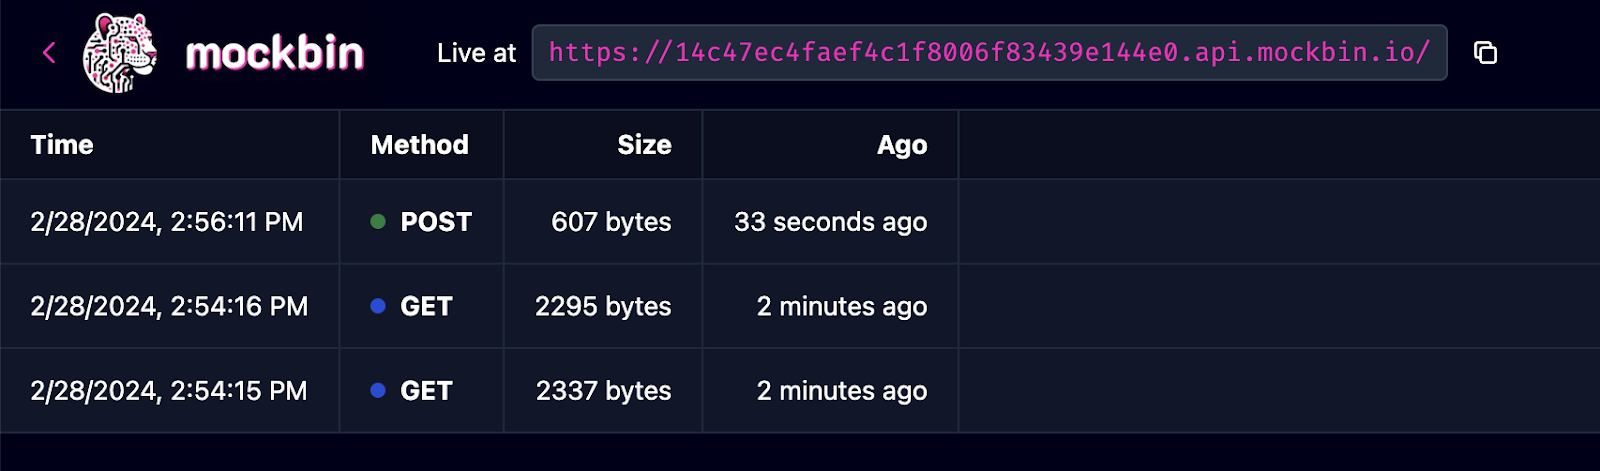Screen dimensions: 1600x471
Task: Open the GET request from 2:54:16 PM
Action: pyautogui.click(x=800, y=306)
